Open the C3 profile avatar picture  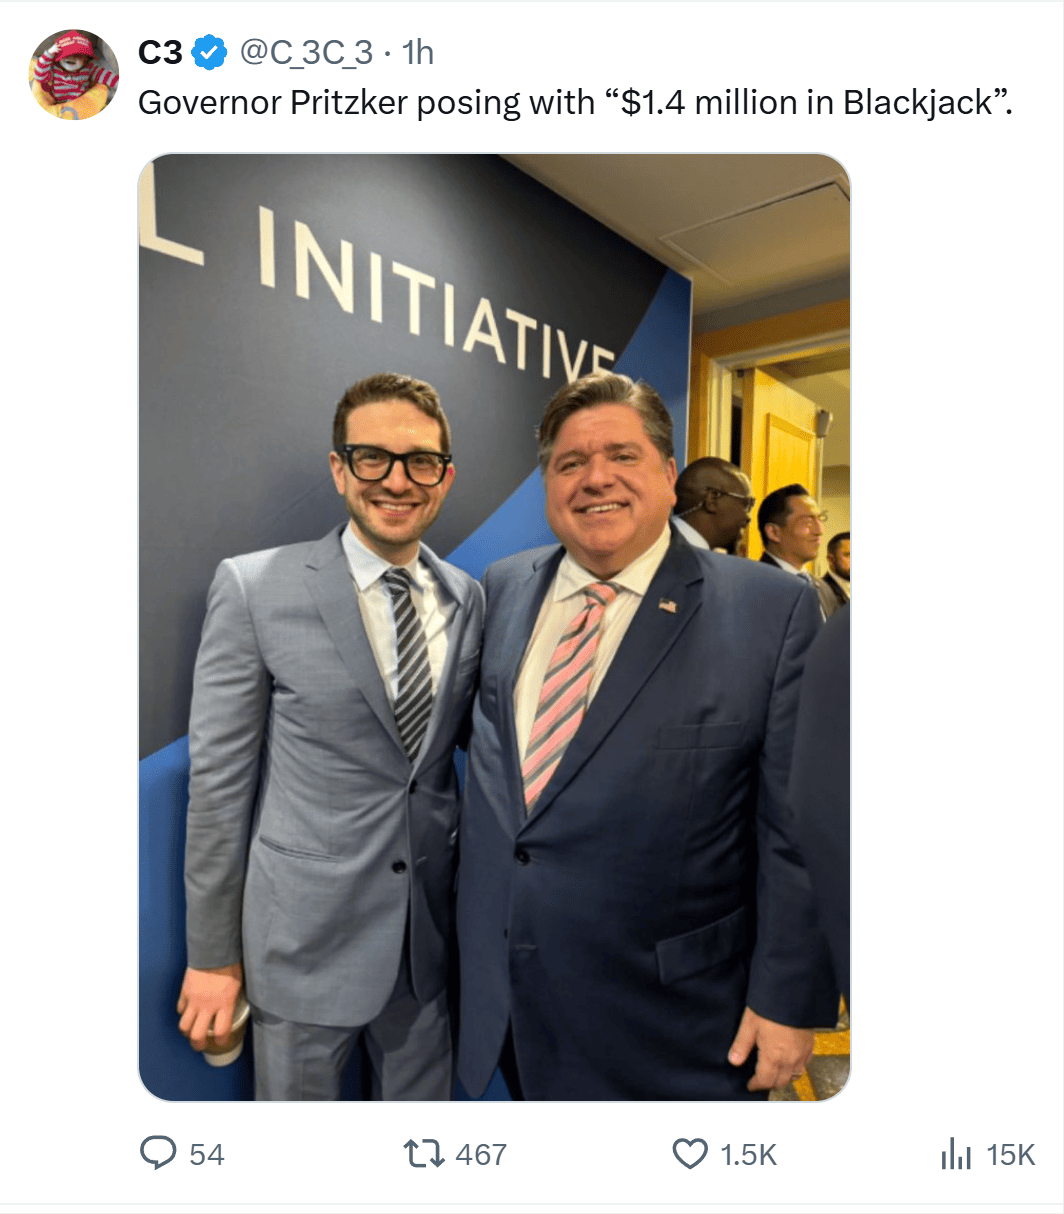click(x=75, y=75)
